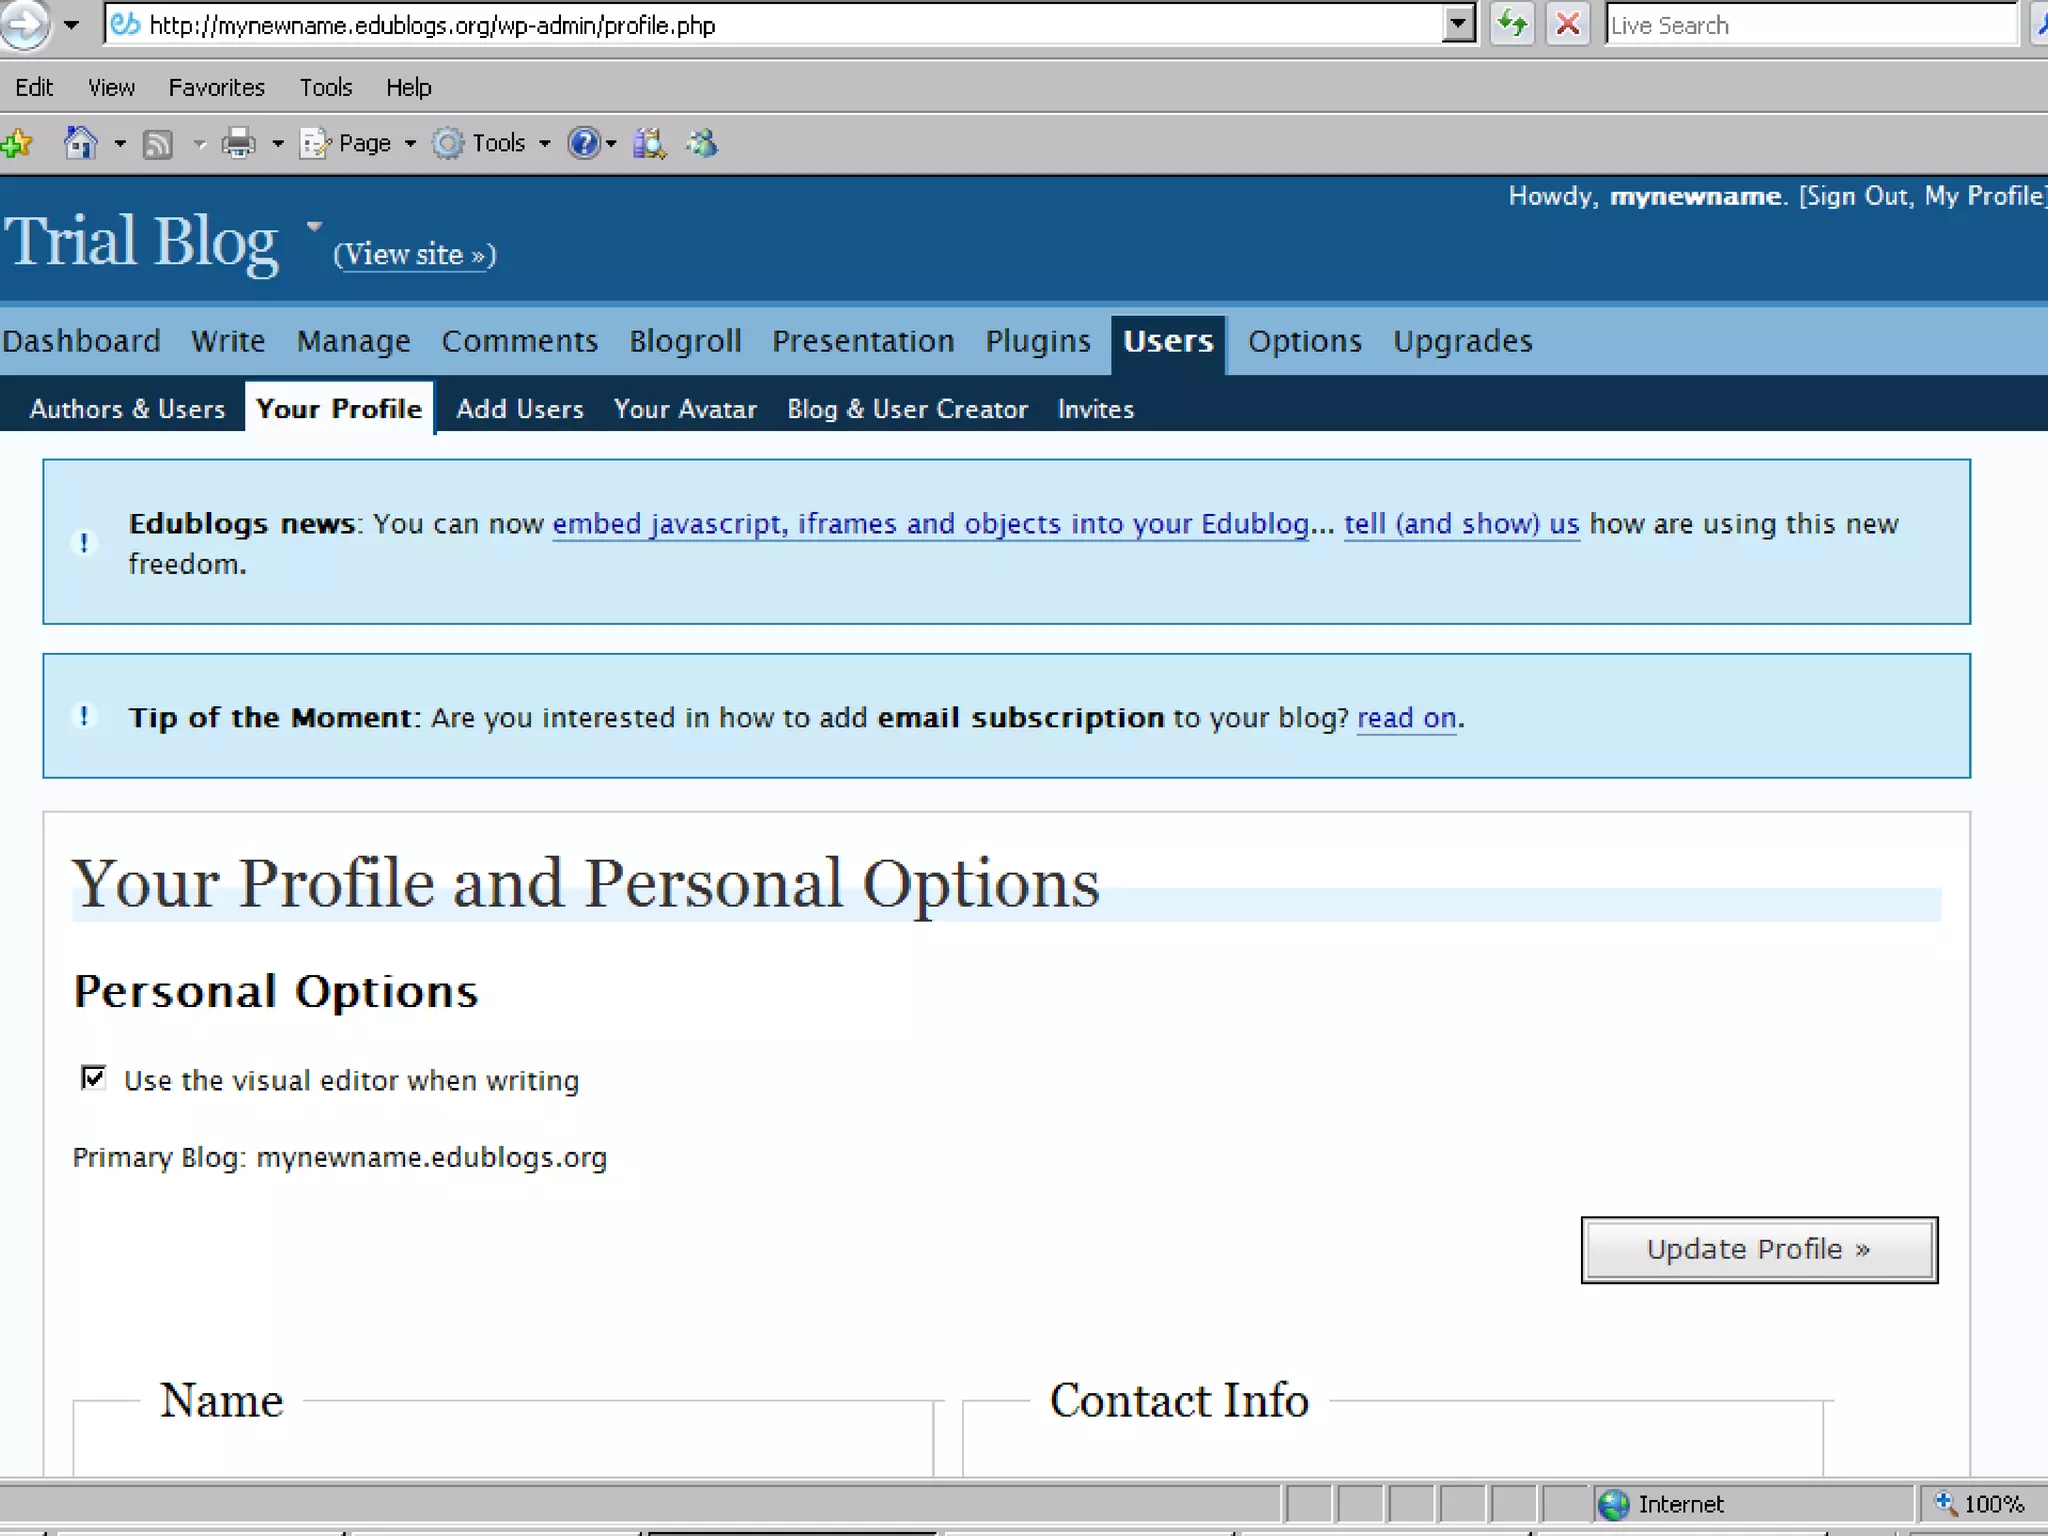Click the Update Profile button
Image resolution: width=2048 pixels, height=1536 pixels.
click(x=1758, y=1249)
